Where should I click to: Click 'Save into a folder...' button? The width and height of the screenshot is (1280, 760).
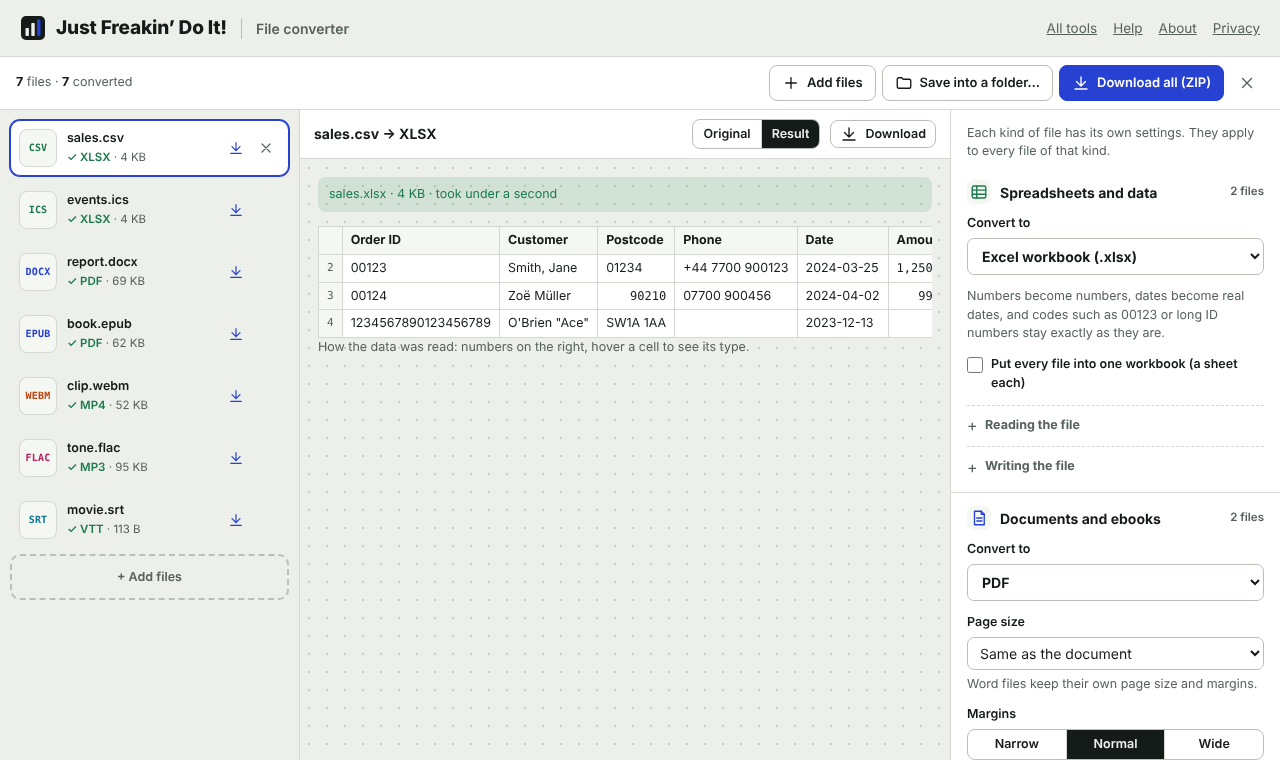967,83
